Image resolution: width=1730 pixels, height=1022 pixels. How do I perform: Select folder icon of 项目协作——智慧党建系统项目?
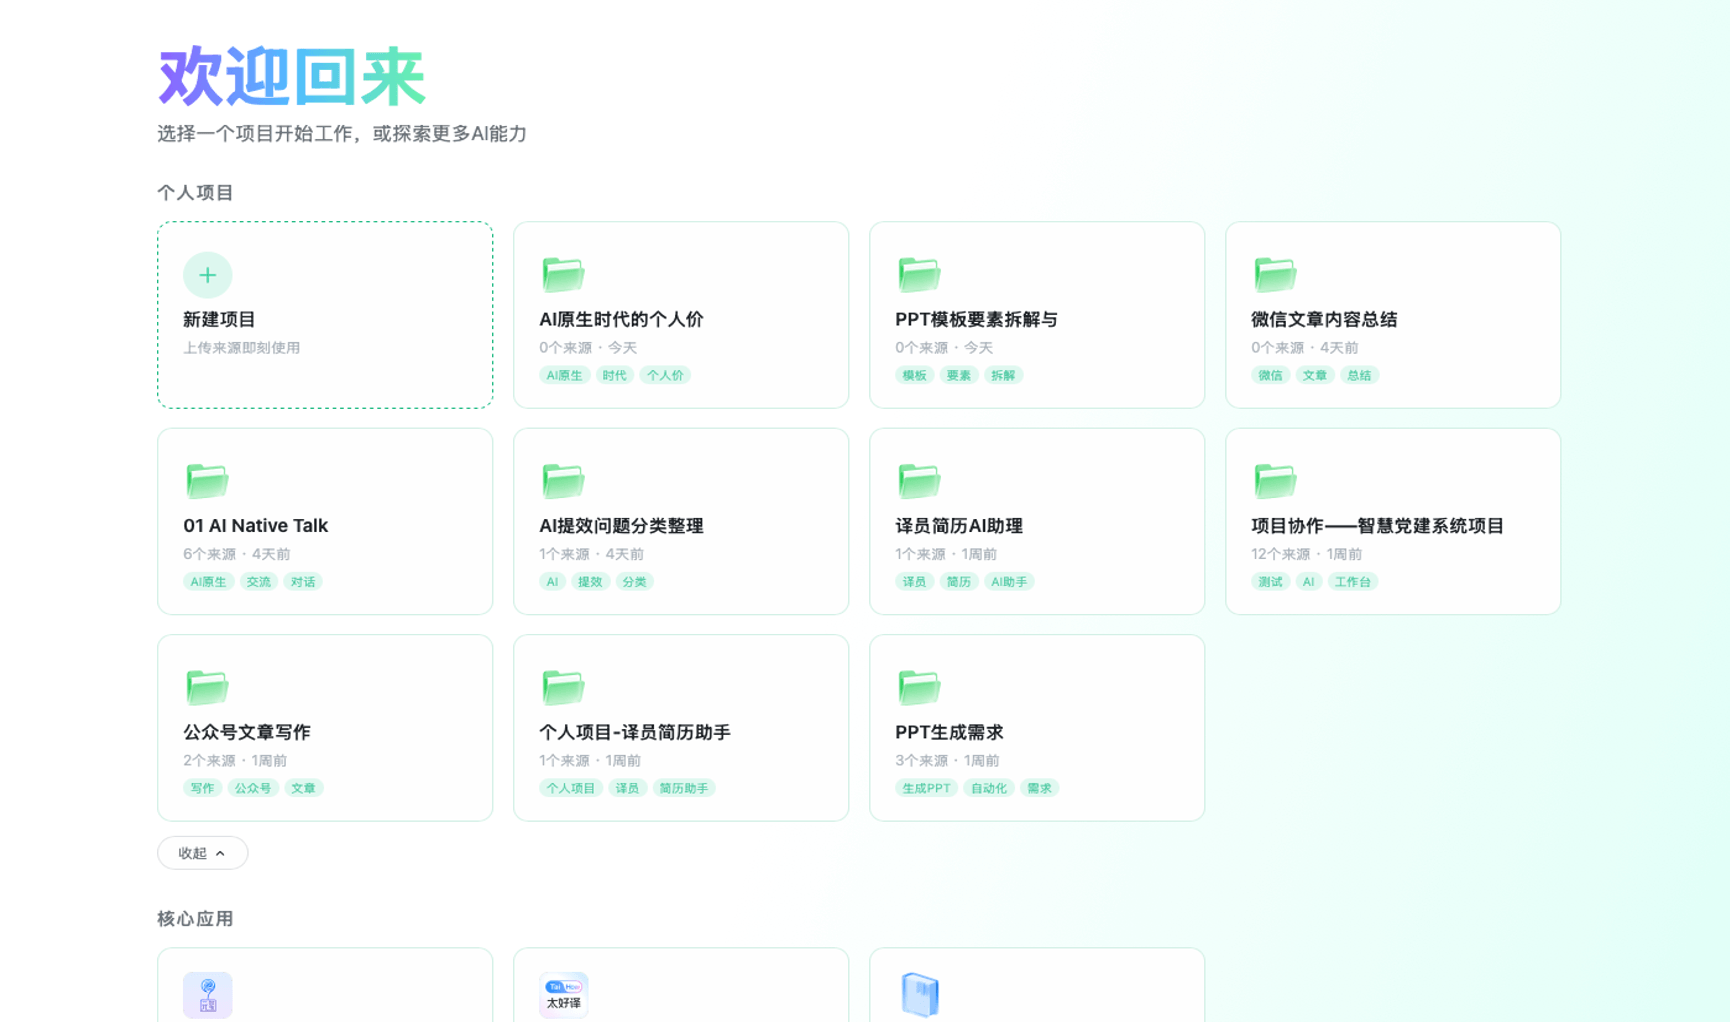1275,481
